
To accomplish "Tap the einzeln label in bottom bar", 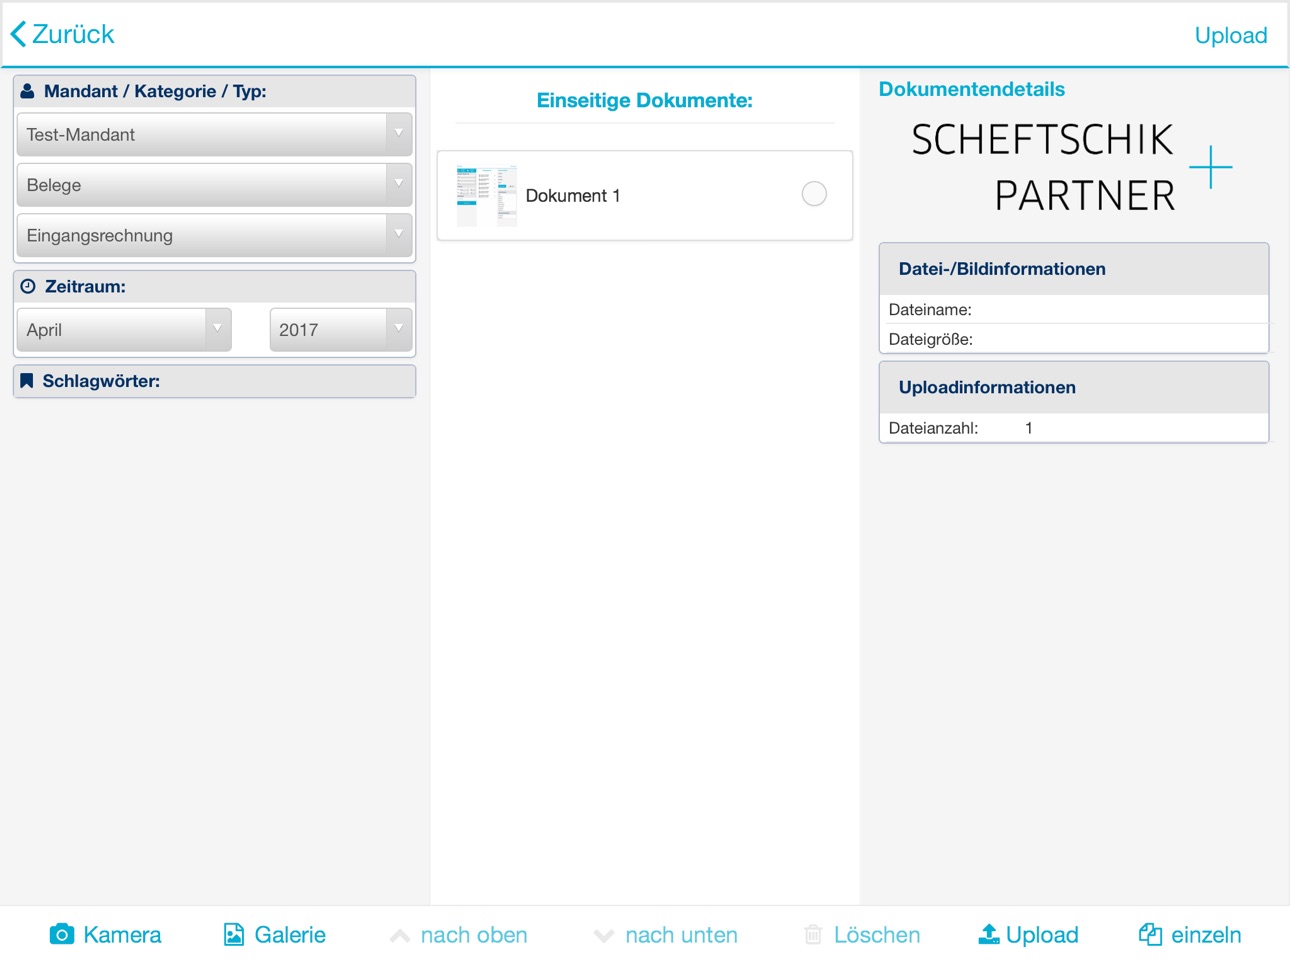I will click(1206, 935).
